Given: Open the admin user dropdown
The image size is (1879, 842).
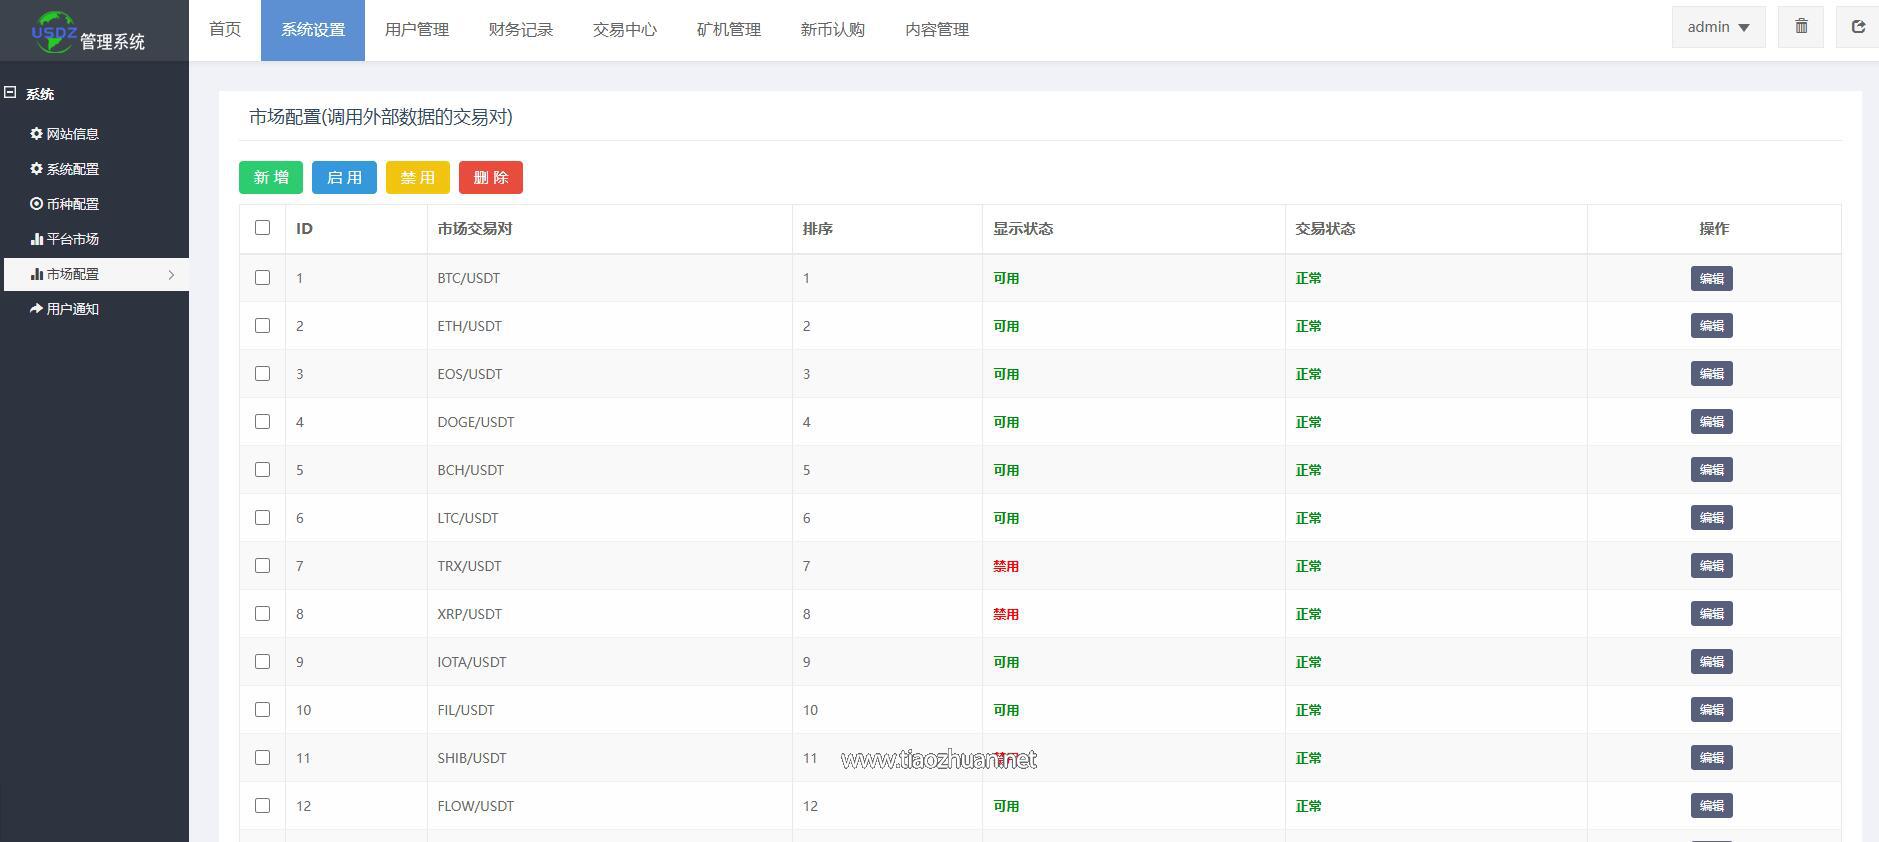Looking at the screenshot, I should (x=1718, y=27).
